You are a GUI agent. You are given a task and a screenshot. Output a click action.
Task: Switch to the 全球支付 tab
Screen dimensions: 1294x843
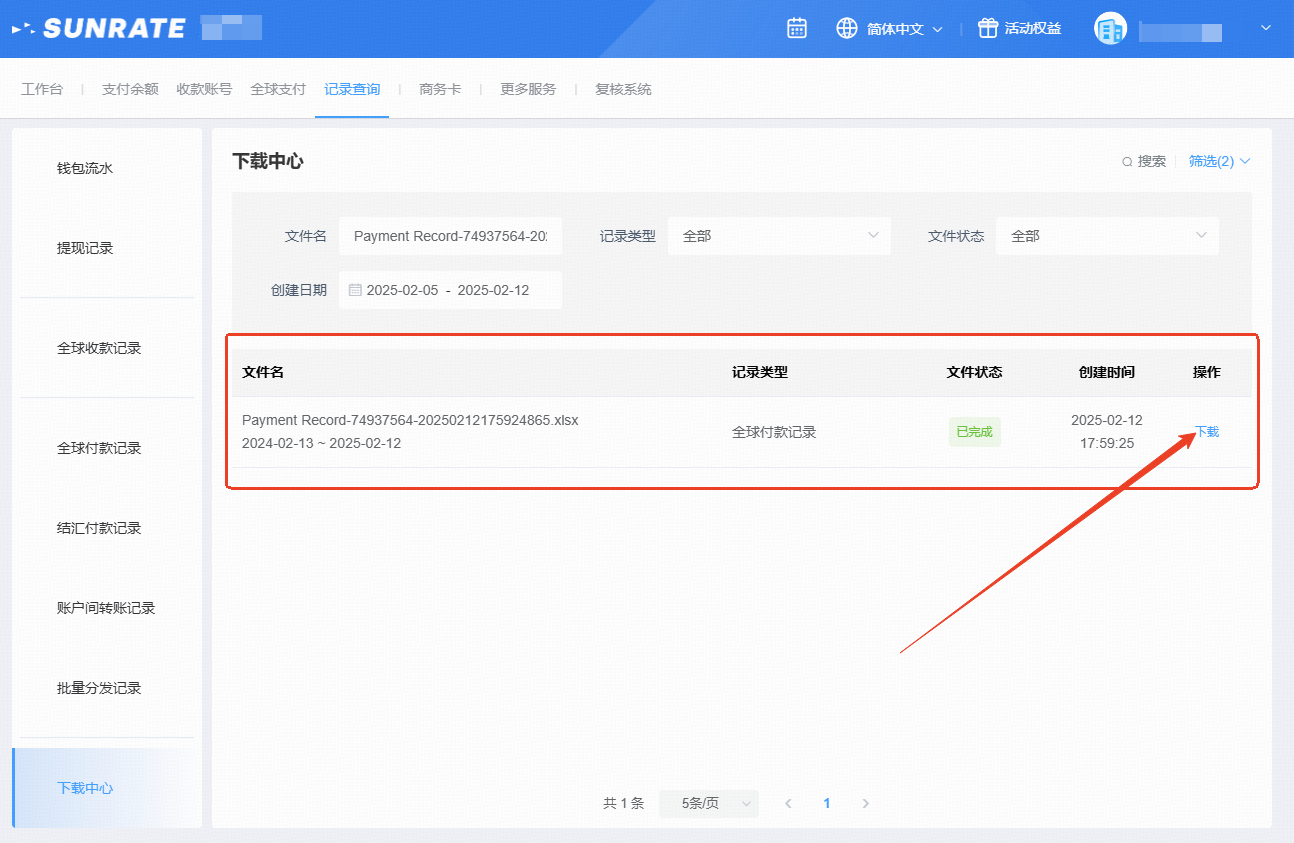point(278,89)
